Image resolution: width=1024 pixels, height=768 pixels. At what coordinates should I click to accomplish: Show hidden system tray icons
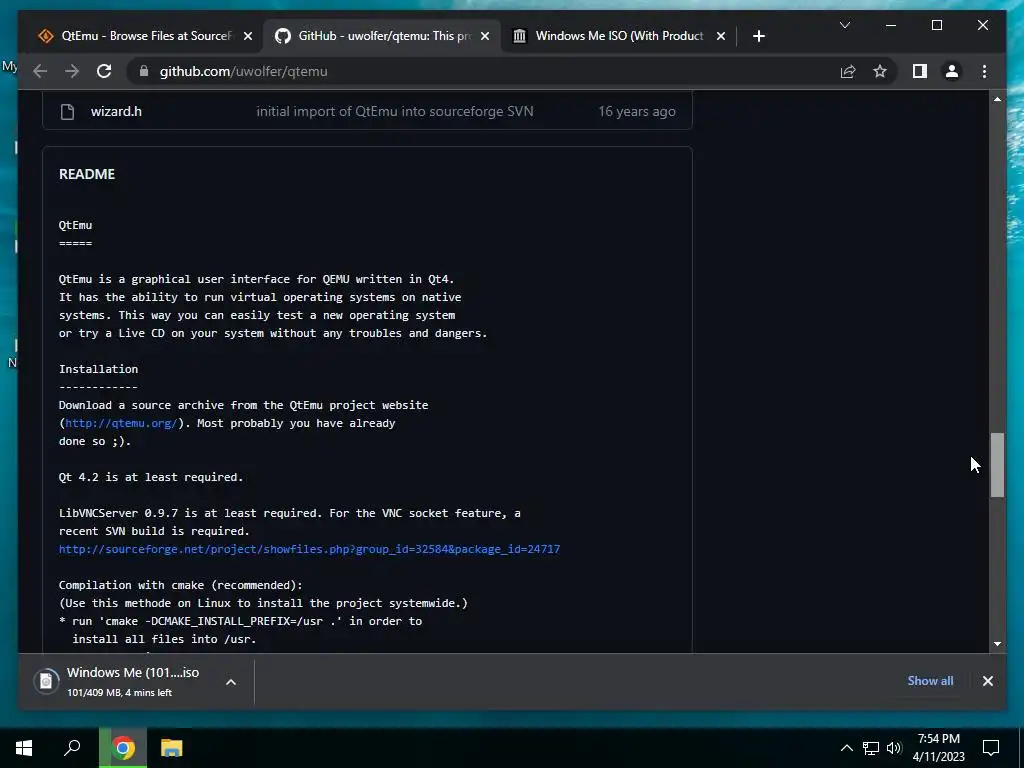pyautogui.click(x=846, y=748)
